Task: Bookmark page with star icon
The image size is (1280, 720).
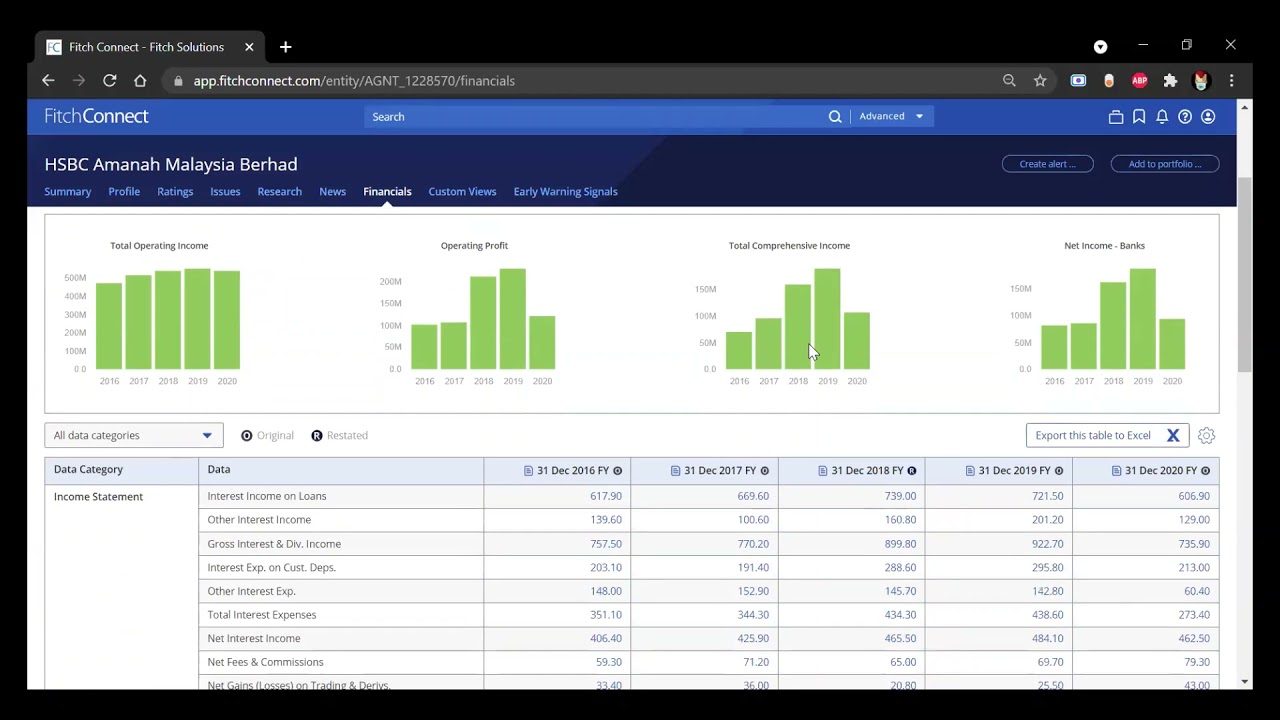Action: (1040, 80)
